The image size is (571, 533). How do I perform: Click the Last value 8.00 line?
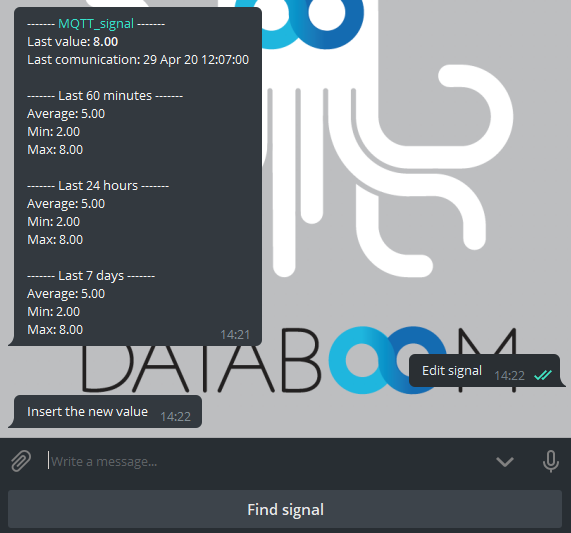[x=72, y=42]
